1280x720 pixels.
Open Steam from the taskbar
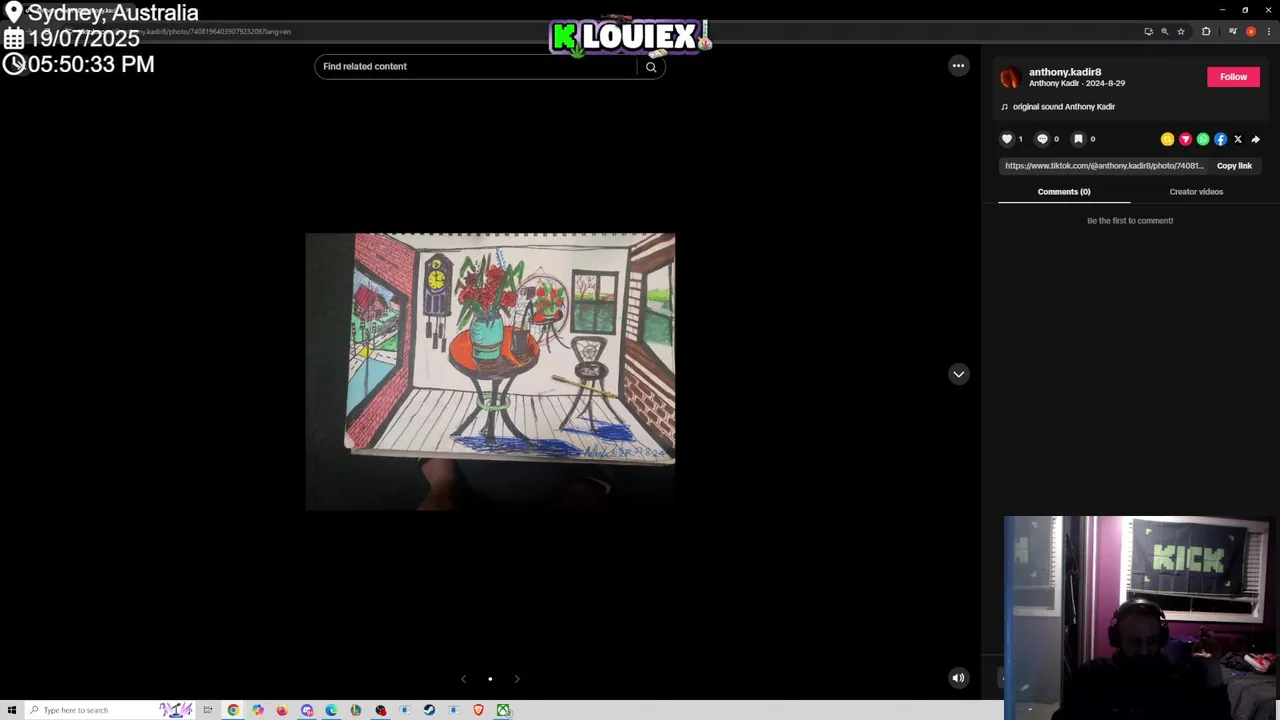coord(429,710)
